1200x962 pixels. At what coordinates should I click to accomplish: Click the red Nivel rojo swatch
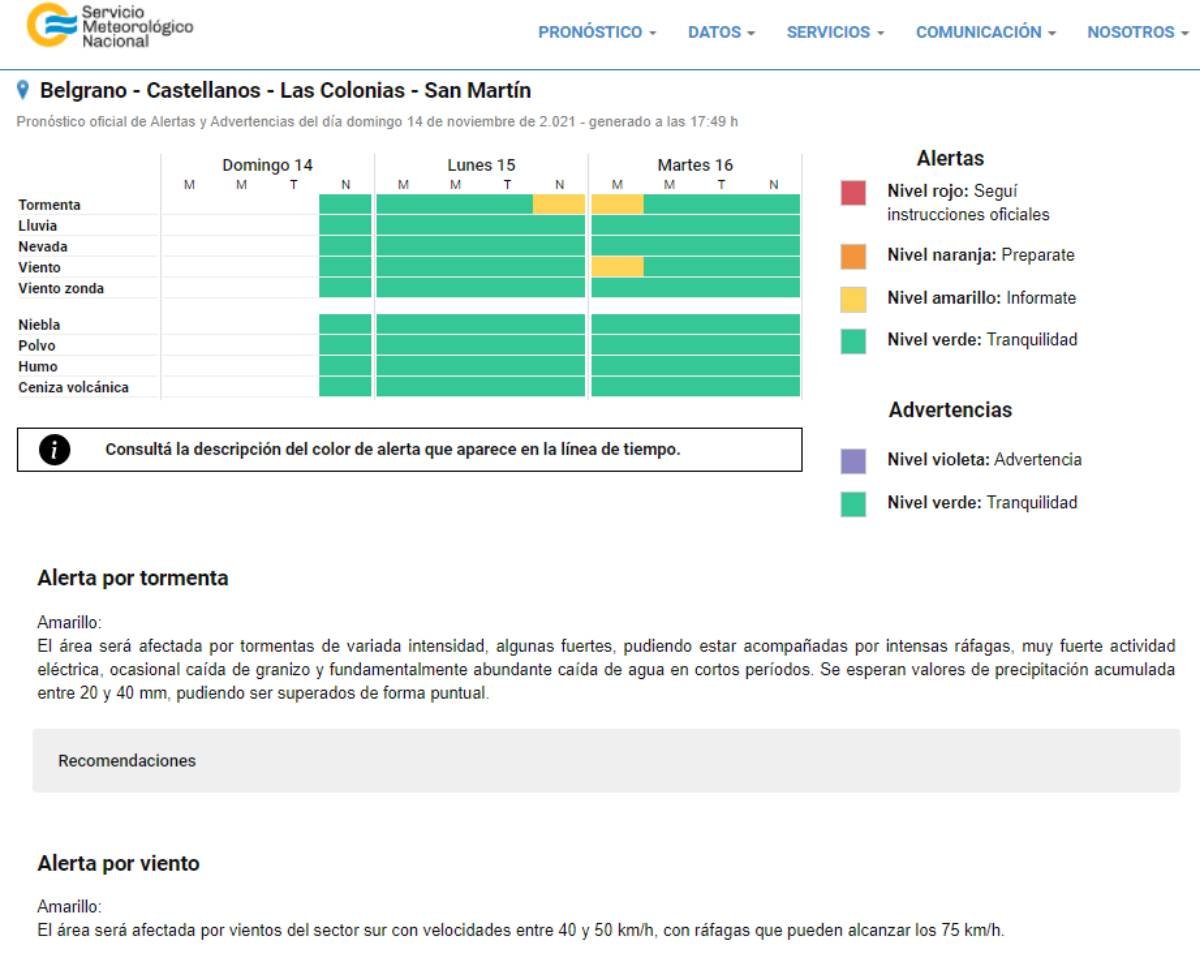(x=853, y=193)
